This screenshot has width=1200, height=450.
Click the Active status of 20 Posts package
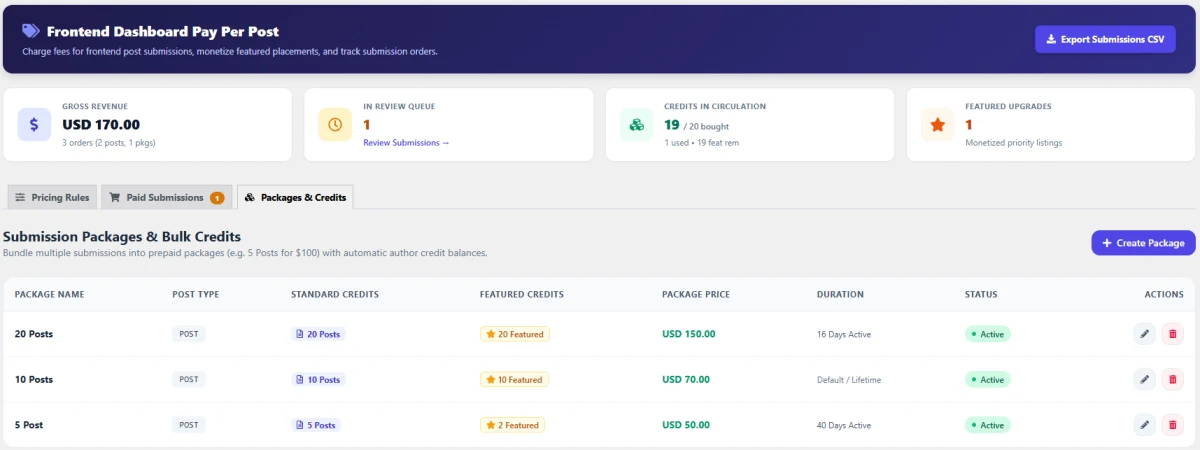pos(988,334)
